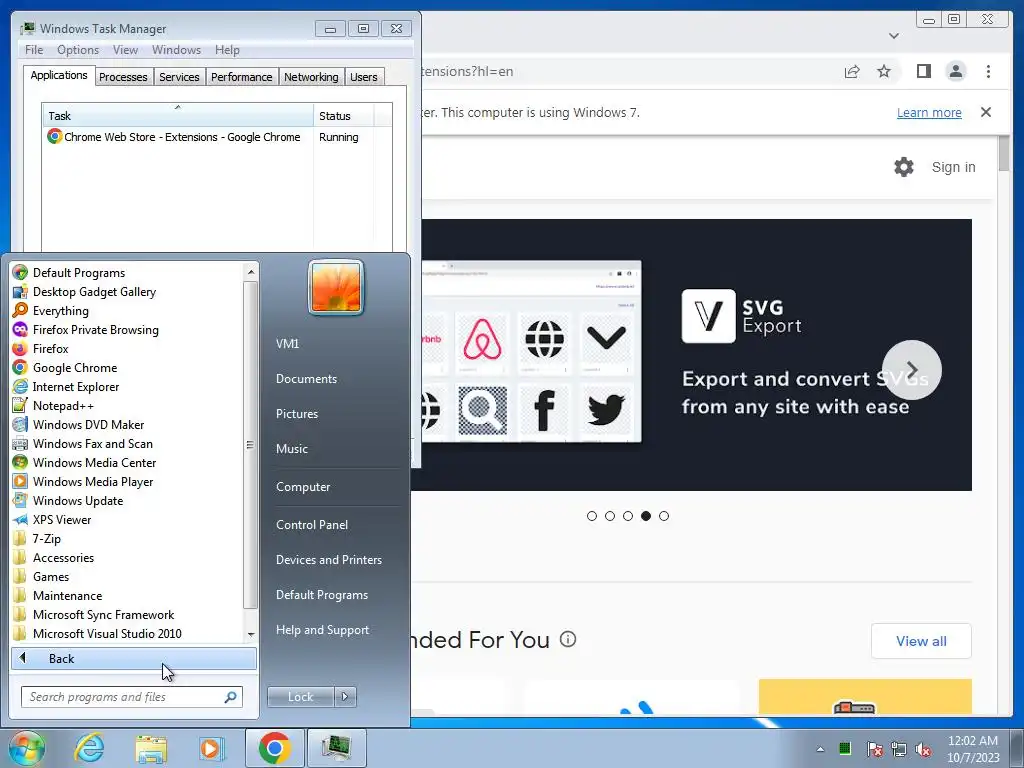Click the Action Center flag tray icon
This screenshot has height=768, width=1024.
click(x=874, y=749)
